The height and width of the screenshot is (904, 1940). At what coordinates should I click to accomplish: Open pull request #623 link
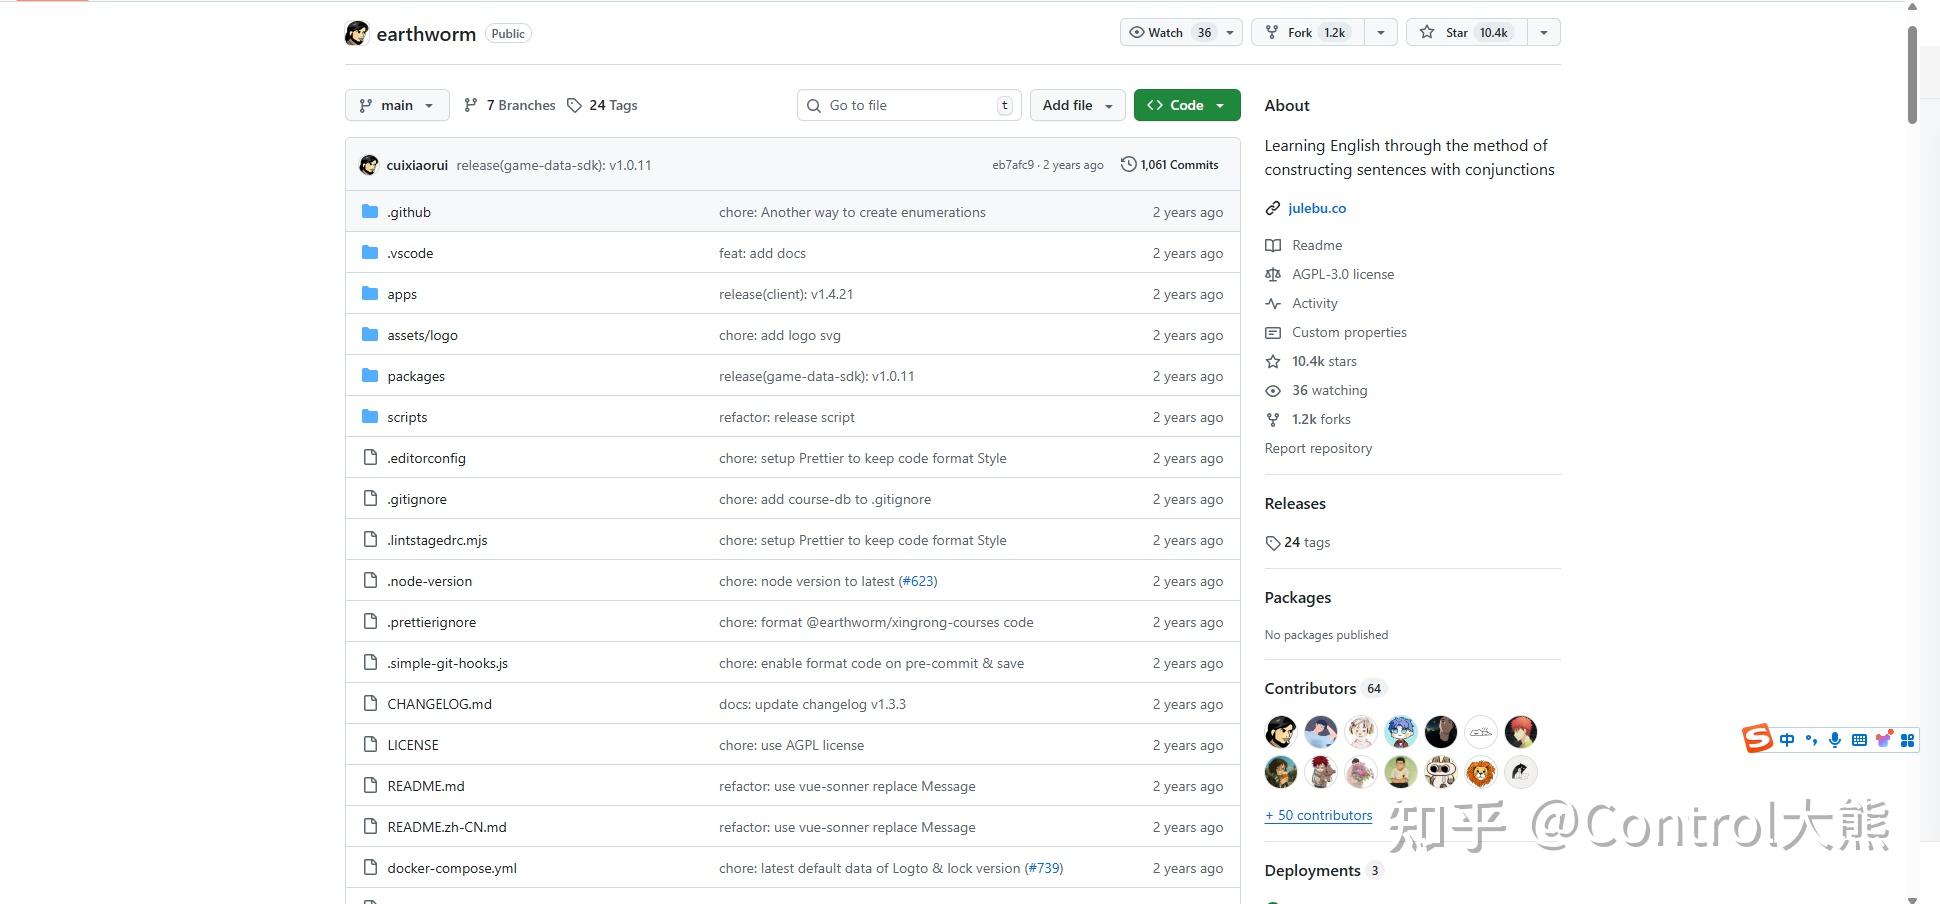click(x=918, y=581)
